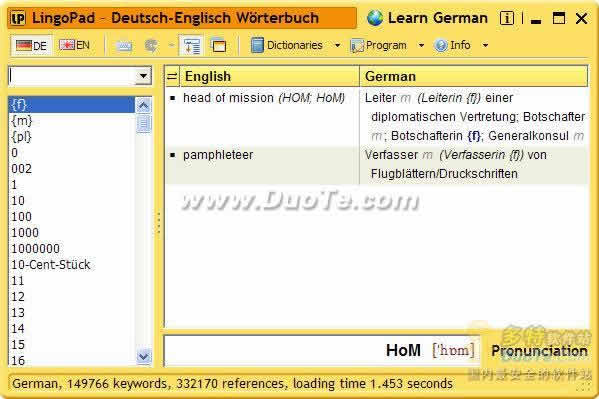Click the keyword list scroll up arrow
The image size is (599, 399).
coord(143,105)
